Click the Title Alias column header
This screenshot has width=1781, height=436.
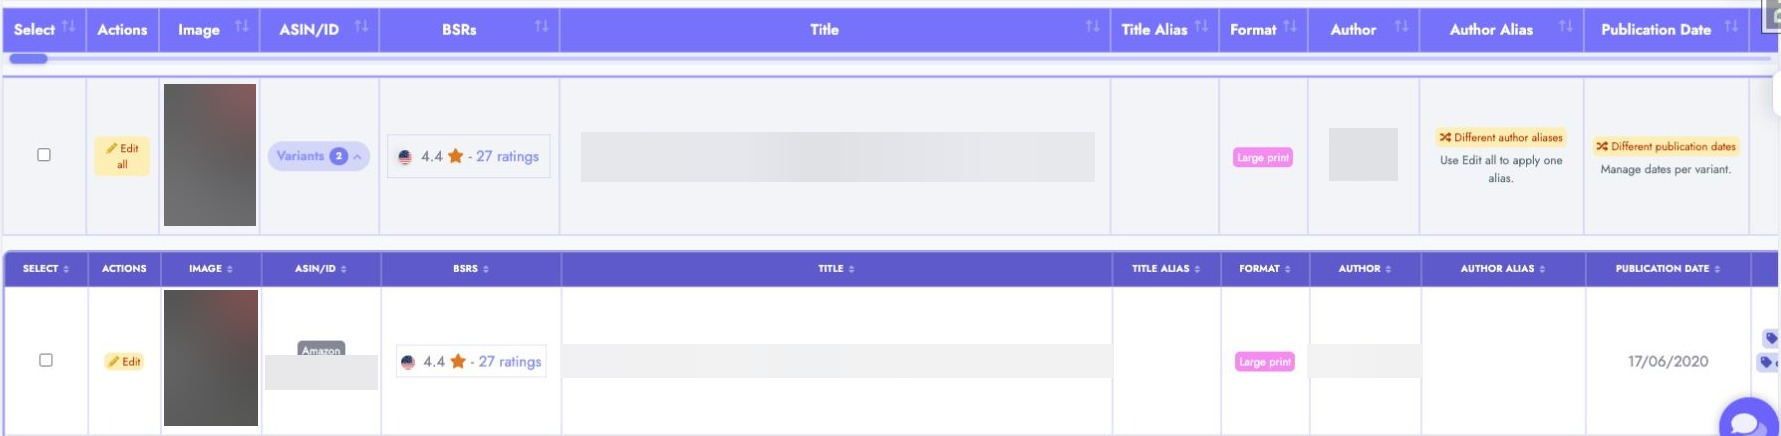click(1154, 30)
